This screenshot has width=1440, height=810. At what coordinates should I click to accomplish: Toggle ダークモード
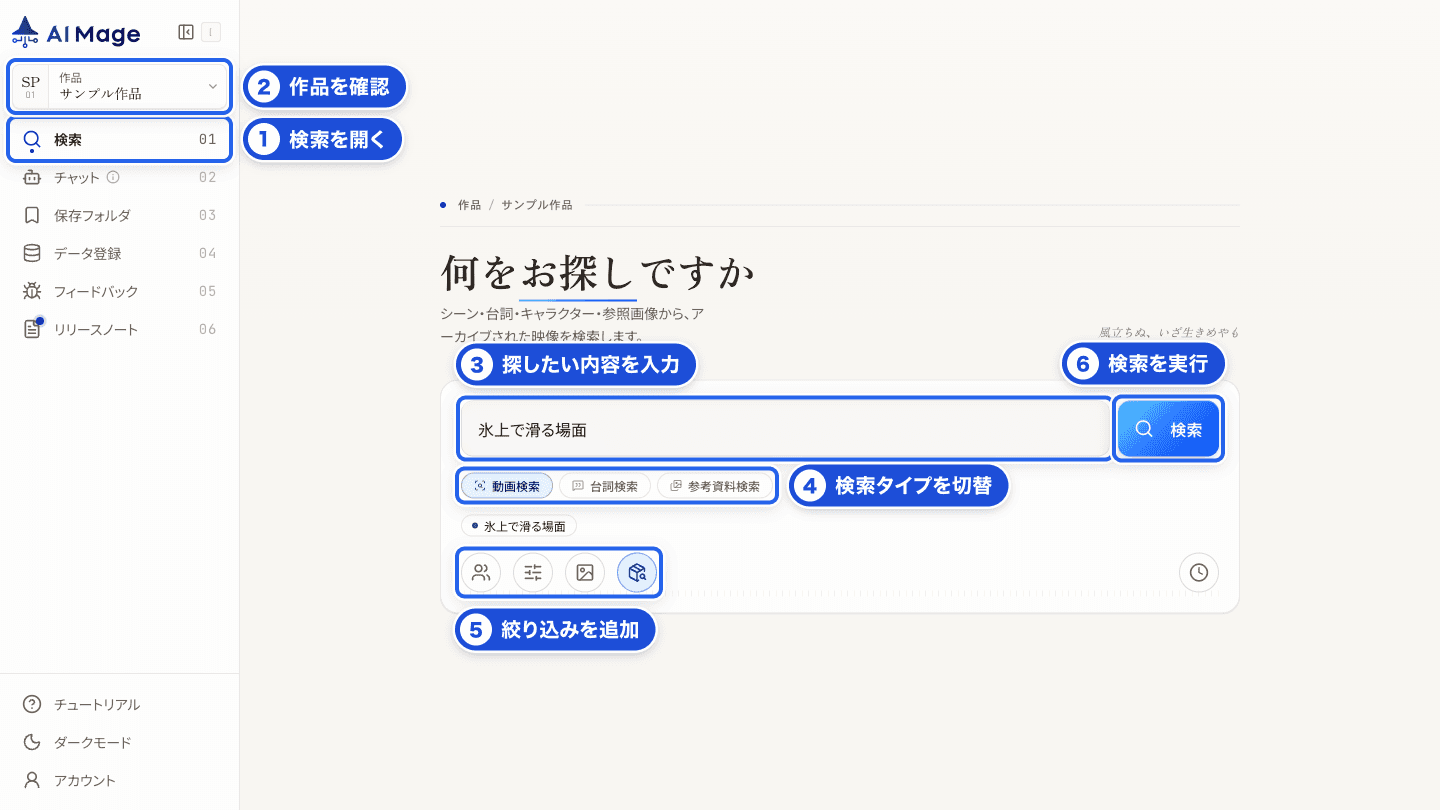(x=120, y=743)
